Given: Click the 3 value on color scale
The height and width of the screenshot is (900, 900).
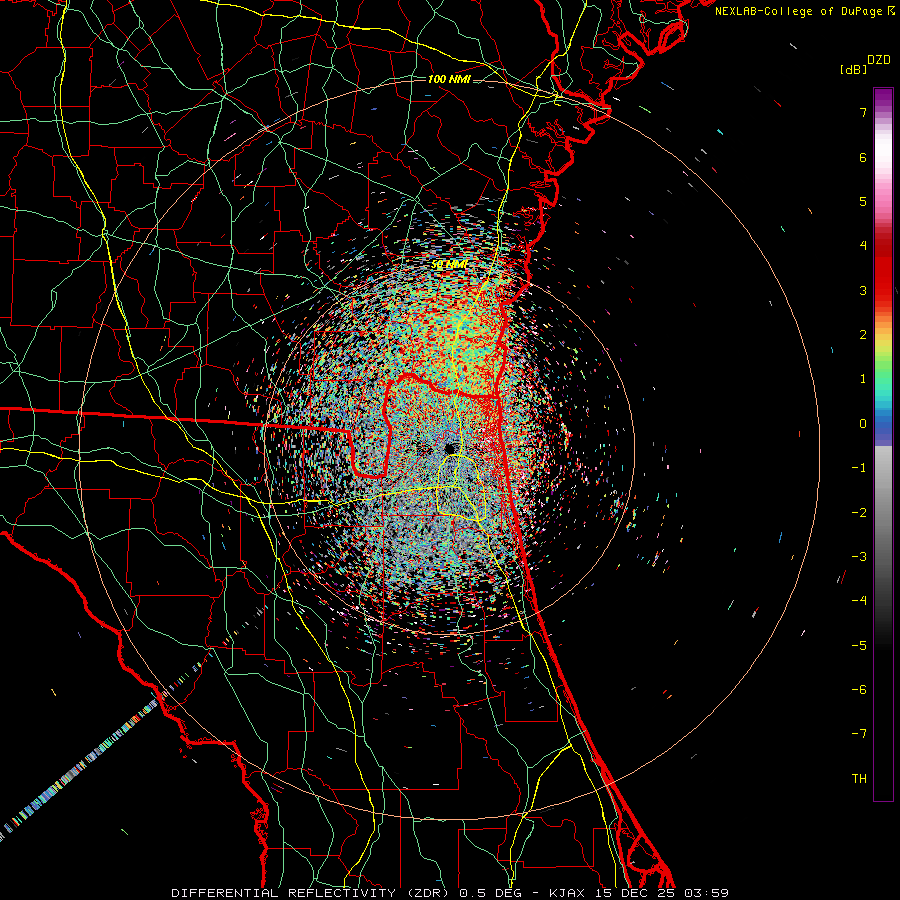Looking at the screenshot, I should (x=863, y=290).
